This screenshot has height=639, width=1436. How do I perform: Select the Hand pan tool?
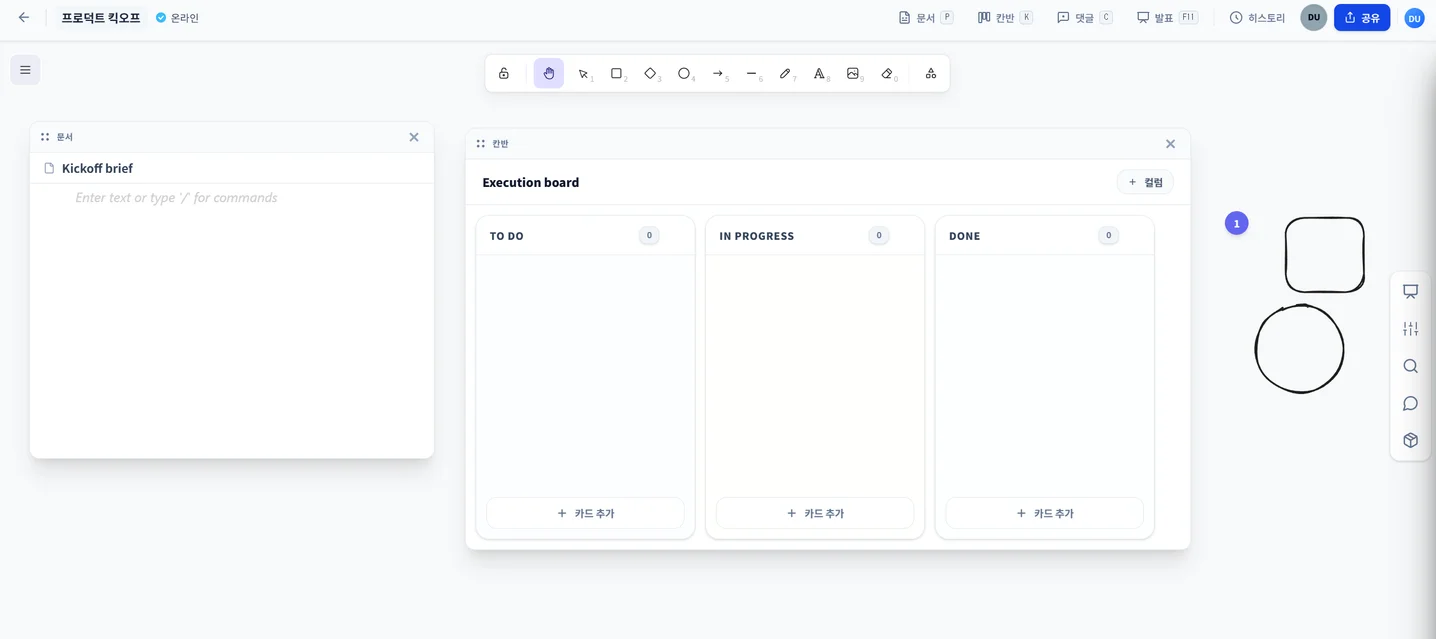[549, 73]
